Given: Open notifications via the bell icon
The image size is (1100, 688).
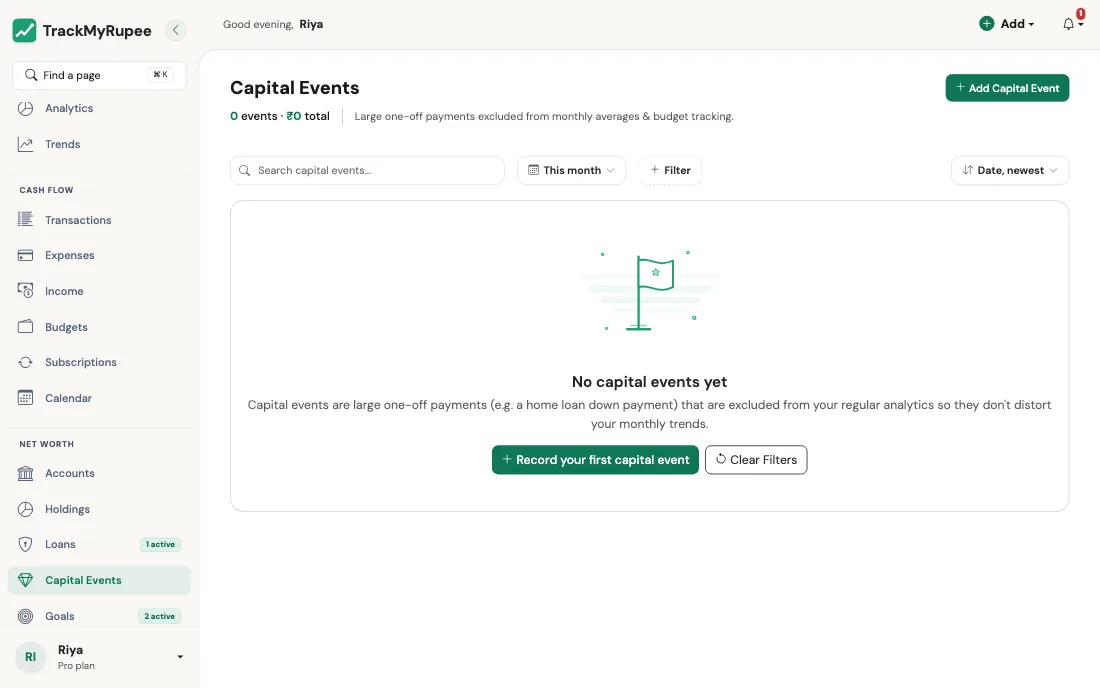Looking at the screenshot, I should pyautogui.click(x=1068, y=24).
